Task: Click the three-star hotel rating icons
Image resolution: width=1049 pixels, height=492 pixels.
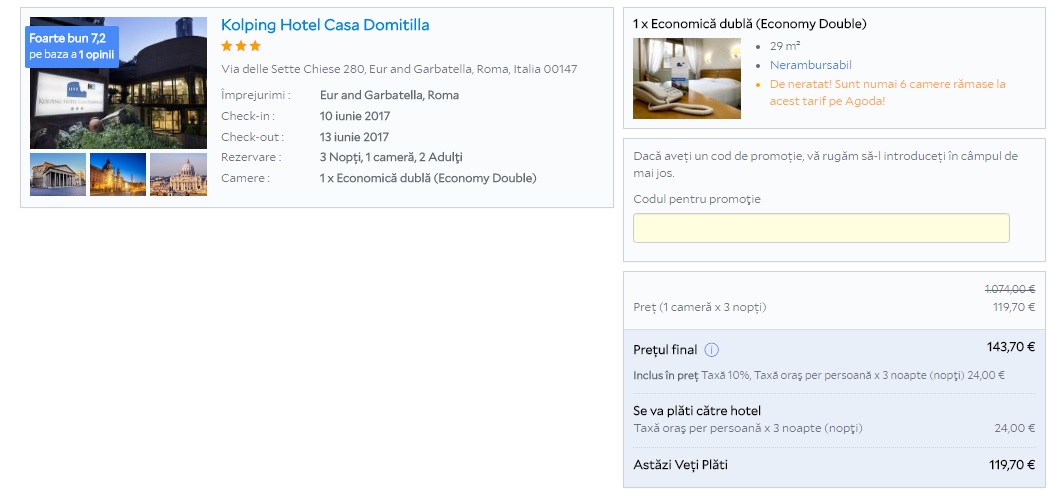Action: pyautogui.click(x=240, y=46)
